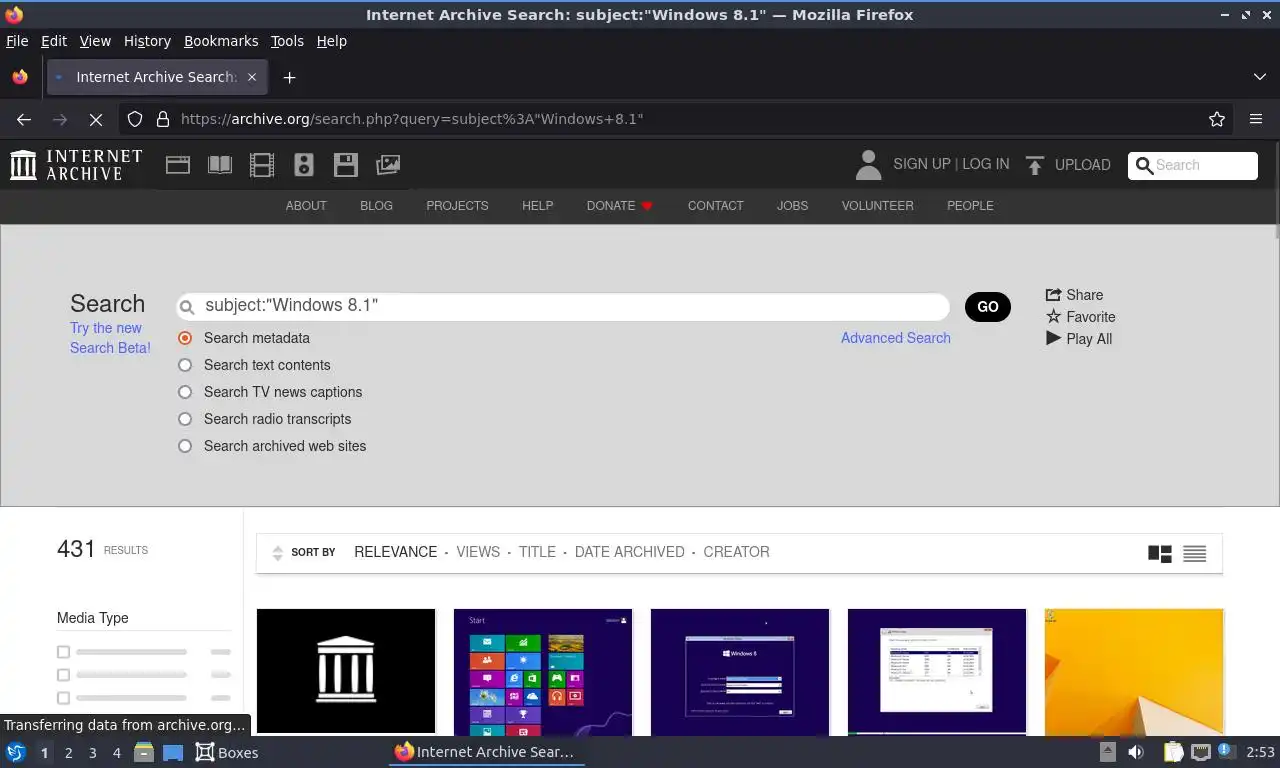Launch Boxes from the taskbar
1280x768 pixels.
click(227, 752)
